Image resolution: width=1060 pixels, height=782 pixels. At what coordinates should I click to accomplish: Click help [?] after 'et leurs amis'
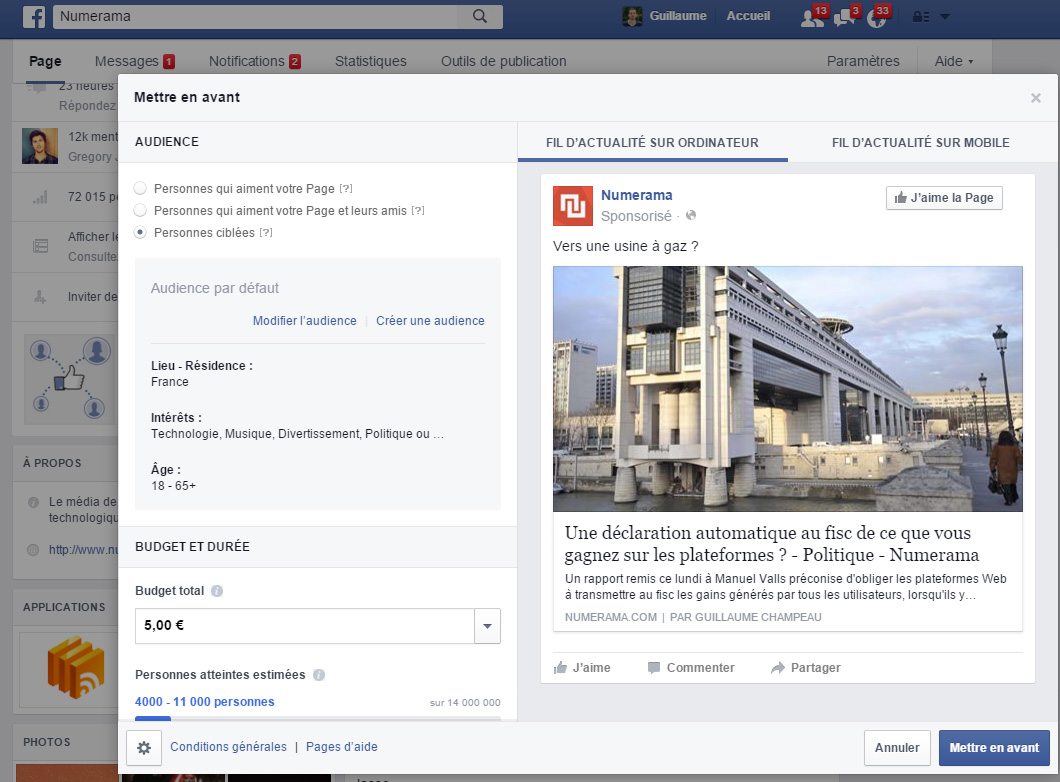(x=418, y=210)
